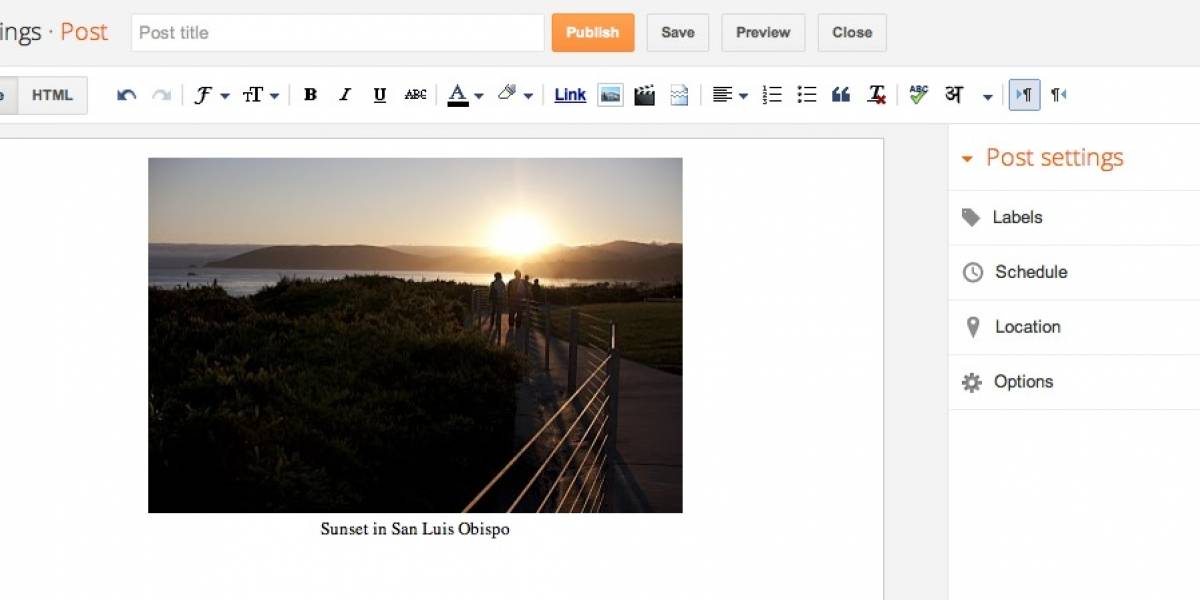Open the text background highlight picker
Image resolution: width=1200 pixels, height=600 pixels.
(x=515, y=95)
